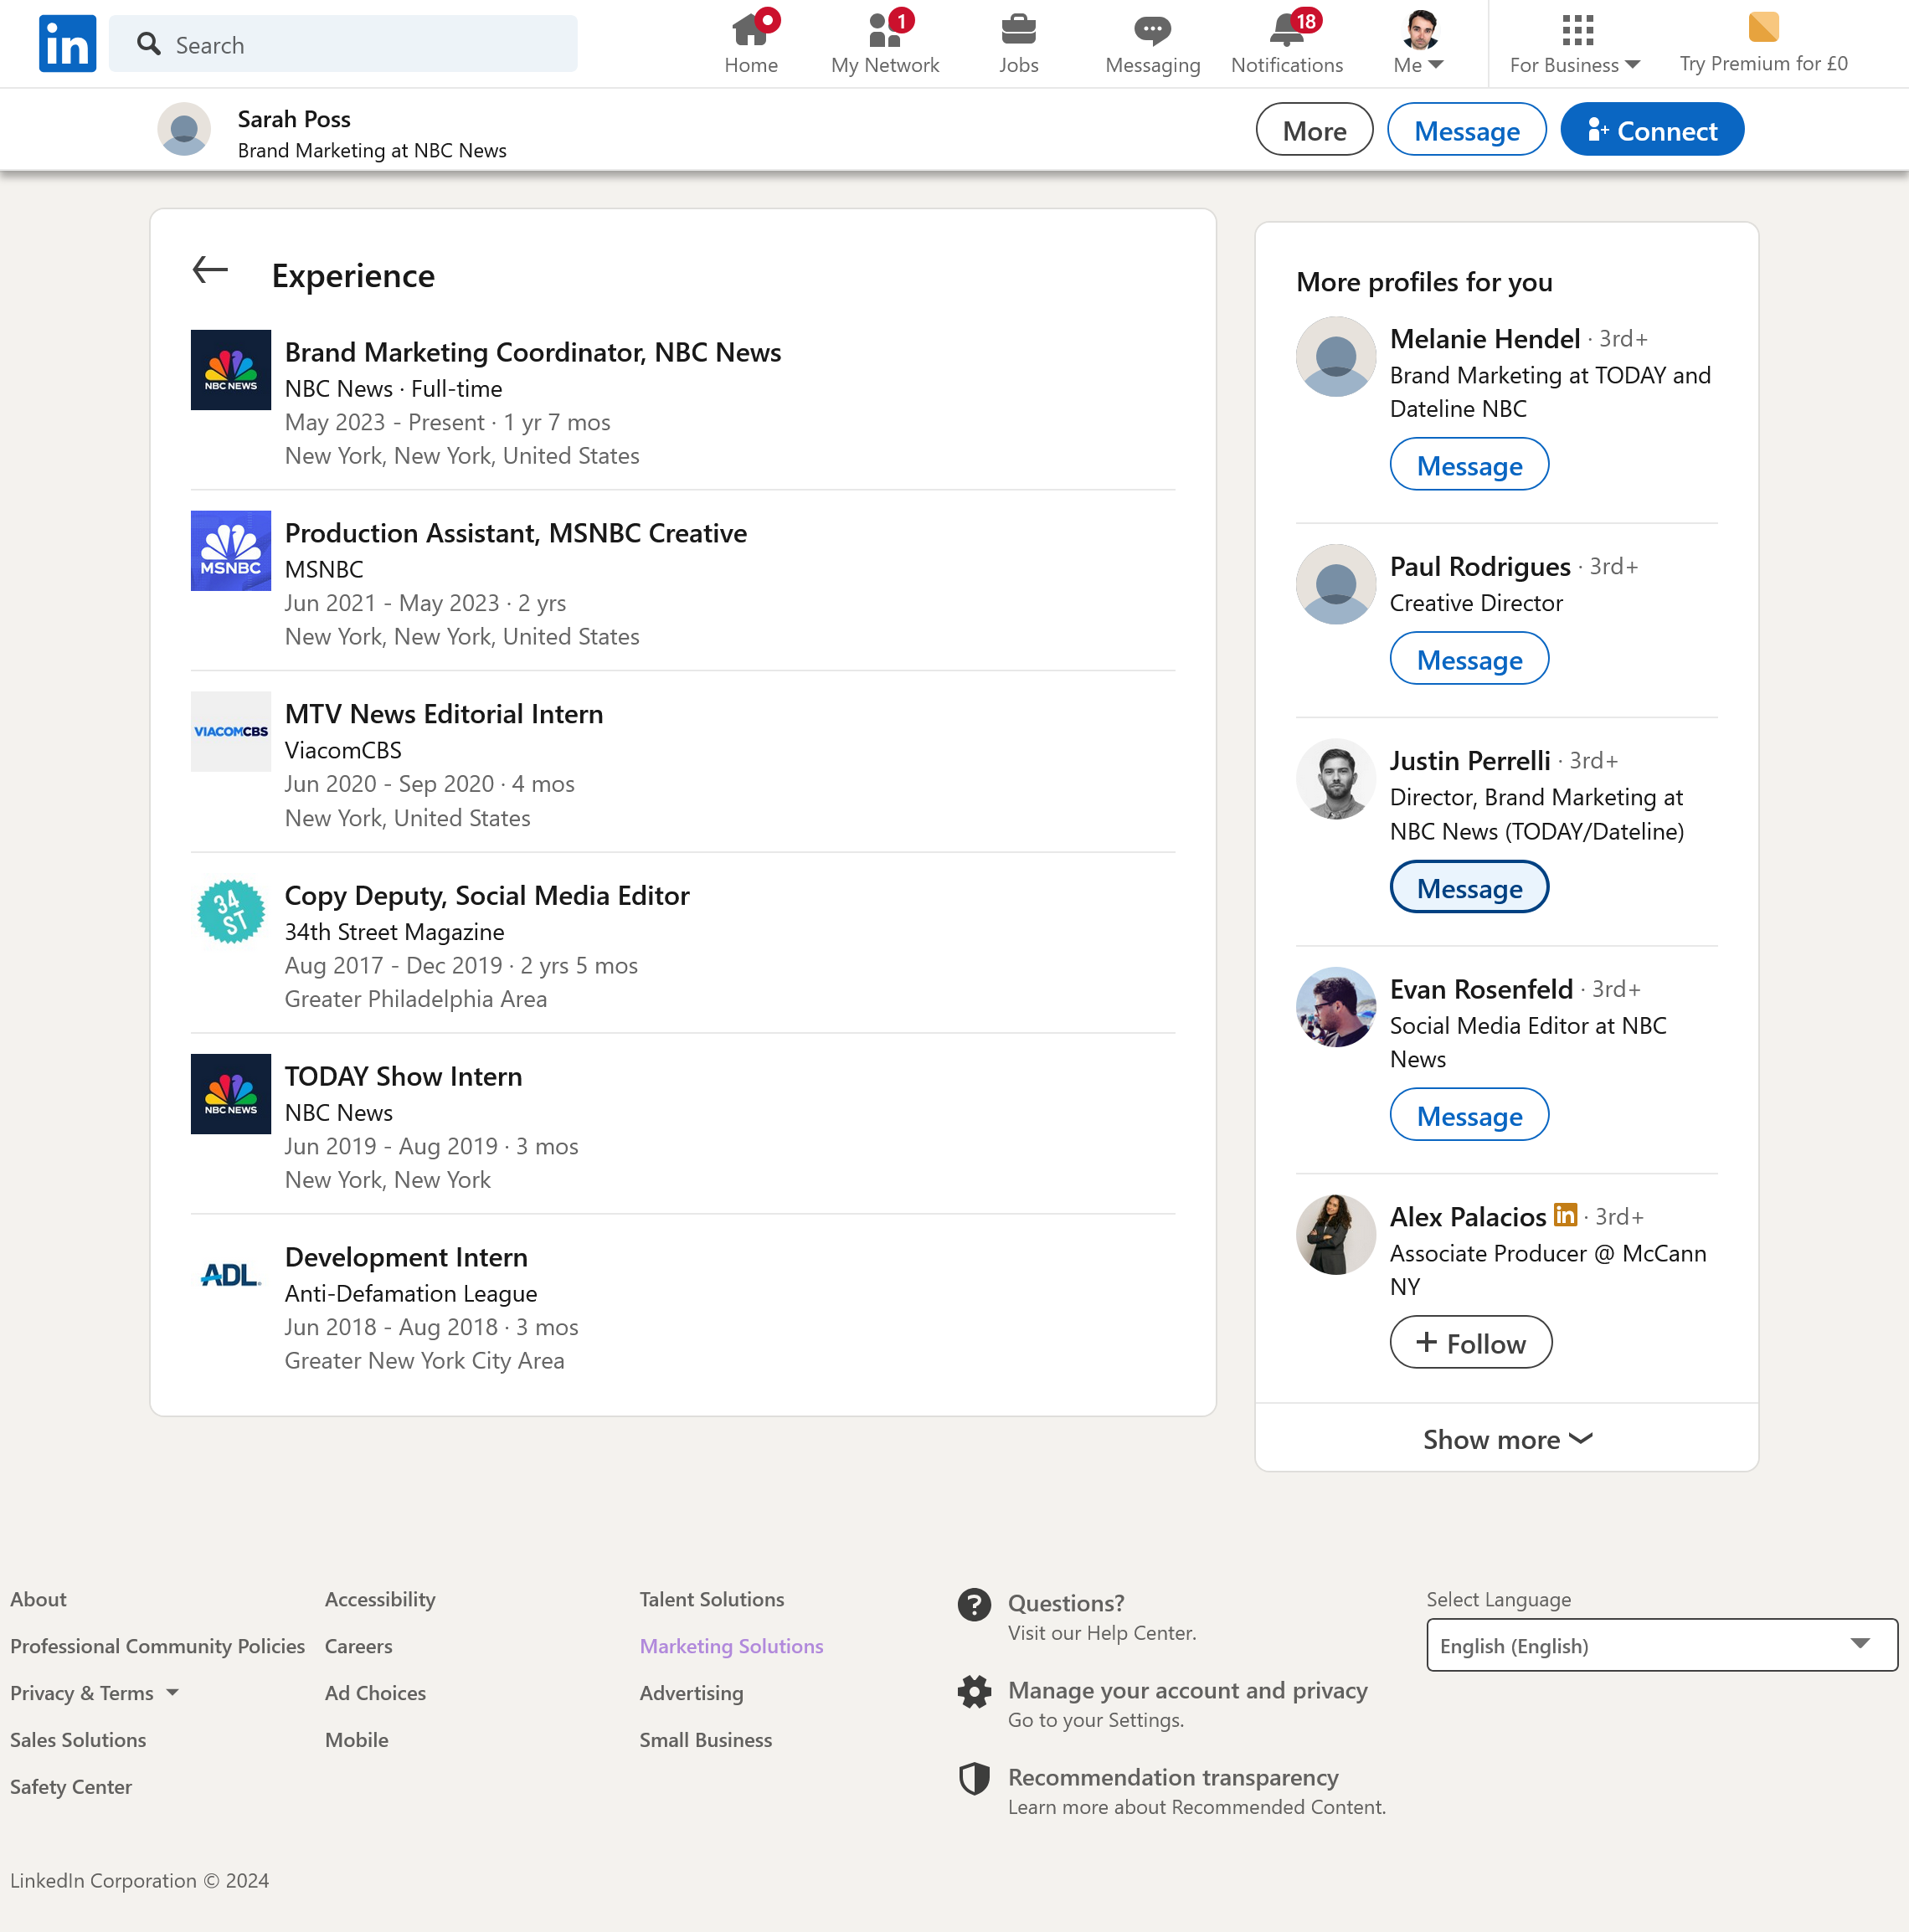The width and height of the screenshot is (1909, 1932).
Task: Open the Safety Center footer link
Action: tap(71, 1787)
